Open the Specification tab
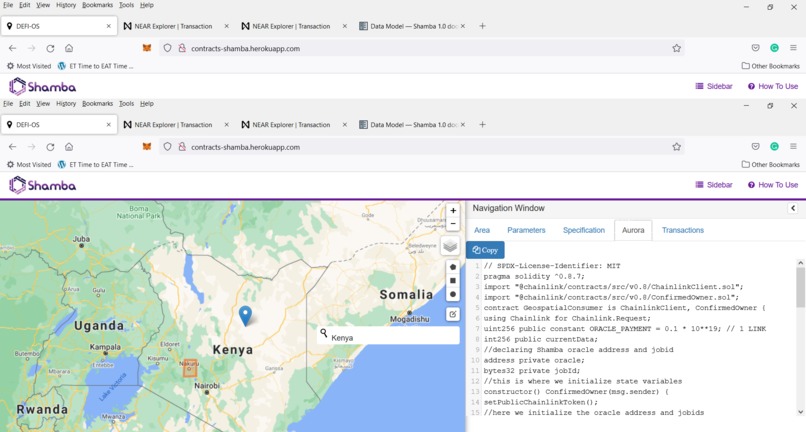Viewport: 806px width, 432px height. click(583, 230)
